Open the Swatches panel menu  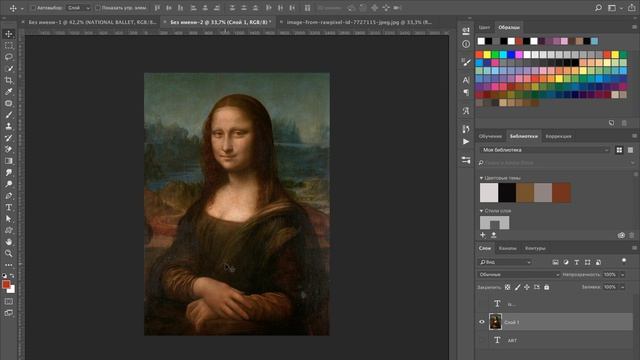coord(634,27)
